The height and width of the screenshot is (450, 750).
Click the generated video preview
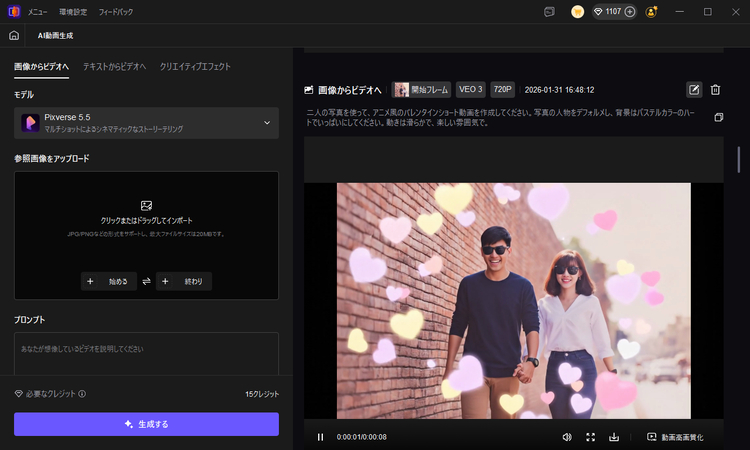[514, 301]
